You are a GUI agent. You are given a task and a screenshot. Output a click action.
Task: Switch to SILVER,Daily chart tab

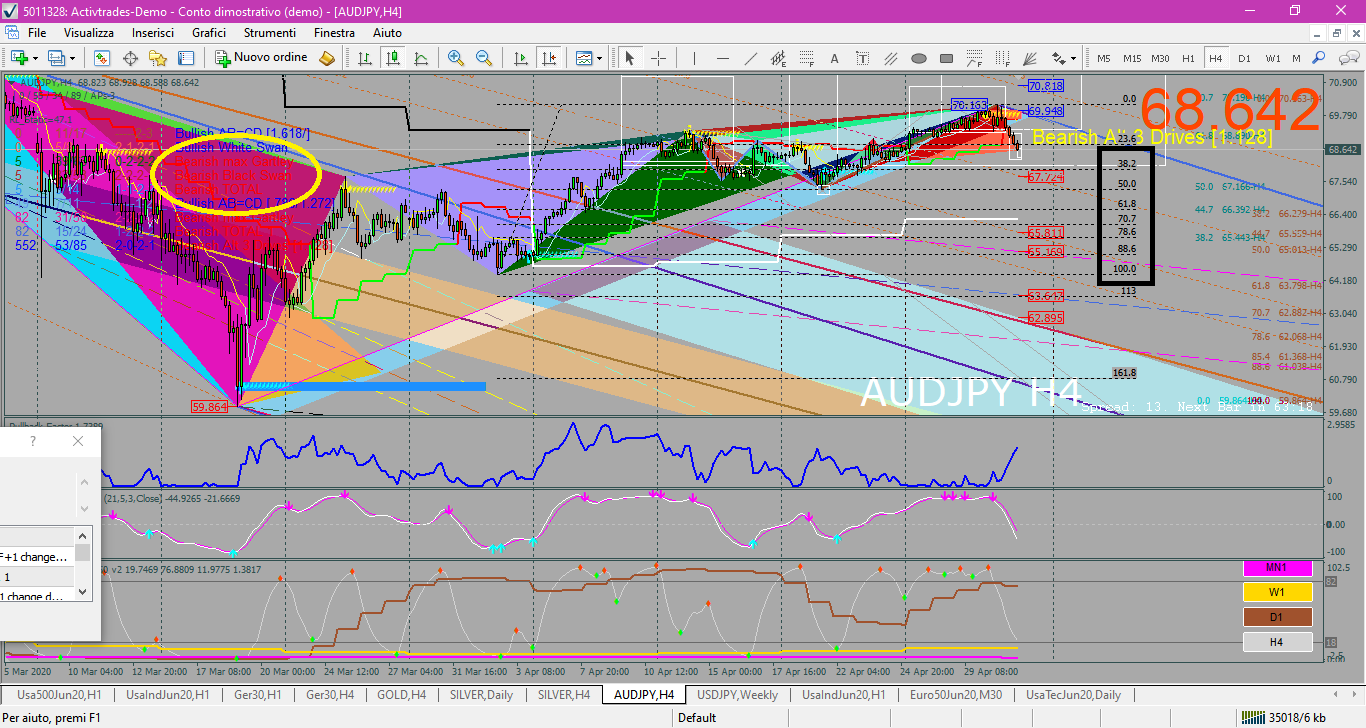[483, 694]
